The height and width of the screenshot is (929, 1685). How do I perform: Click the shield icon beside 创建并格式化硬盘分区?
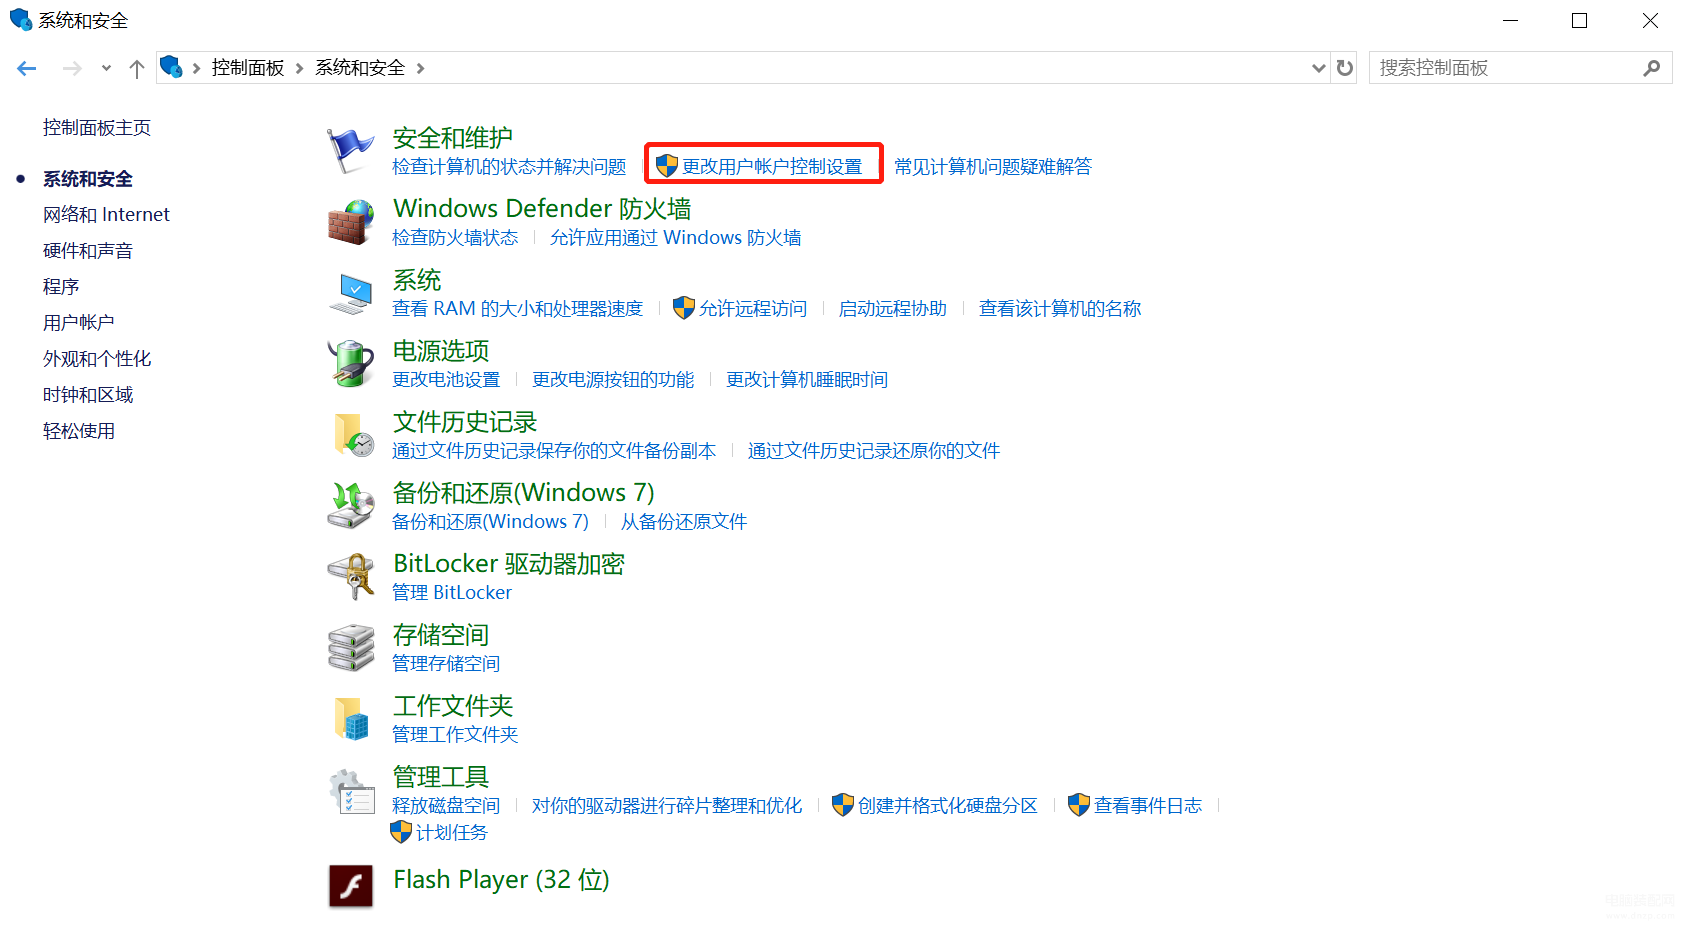pos(843,805)
